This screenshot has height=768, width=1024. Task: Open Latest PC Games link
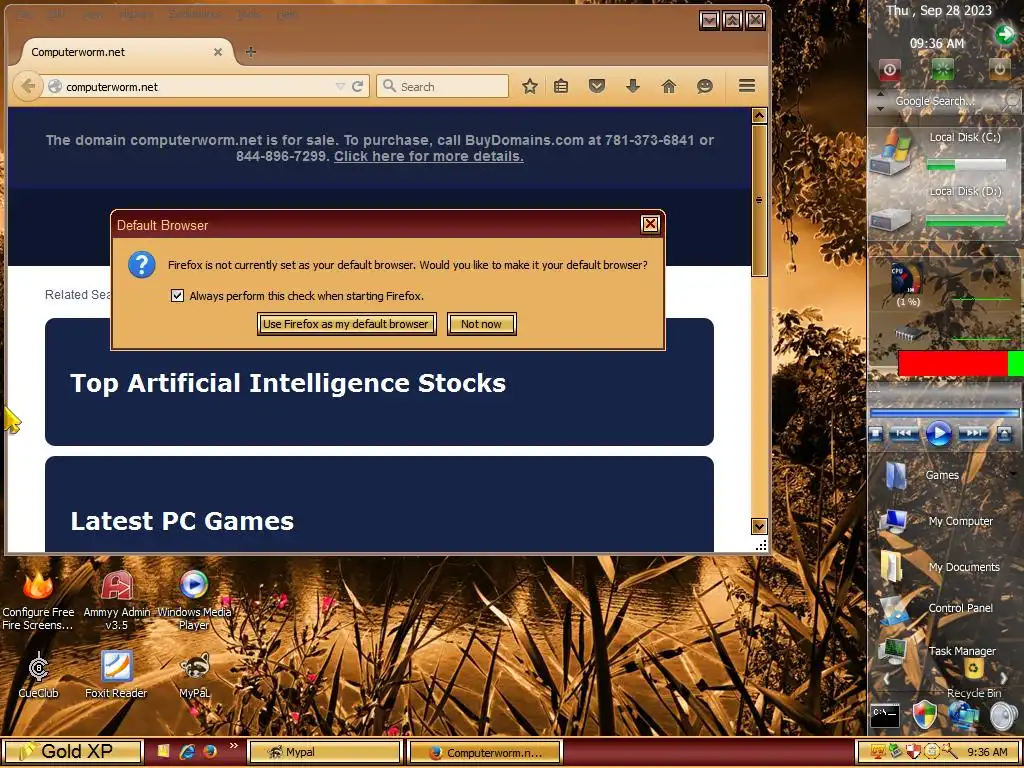pyautogui.click(x=182, y=520)
